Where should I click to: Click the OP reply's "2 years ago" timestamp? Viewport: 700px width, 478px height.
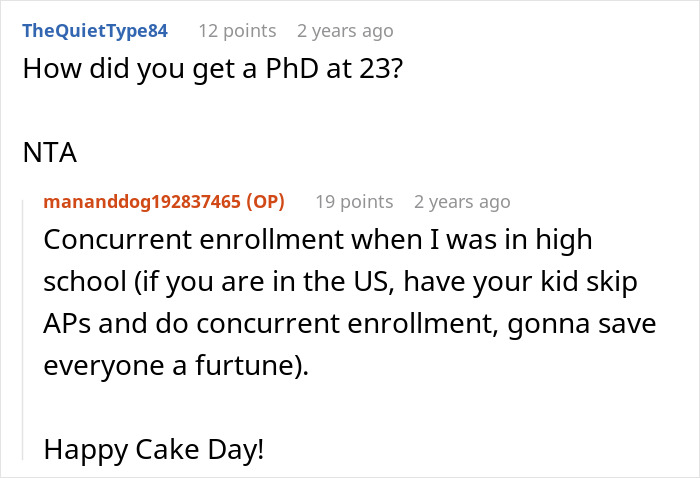pyautogui.click(x=462, y=202)
